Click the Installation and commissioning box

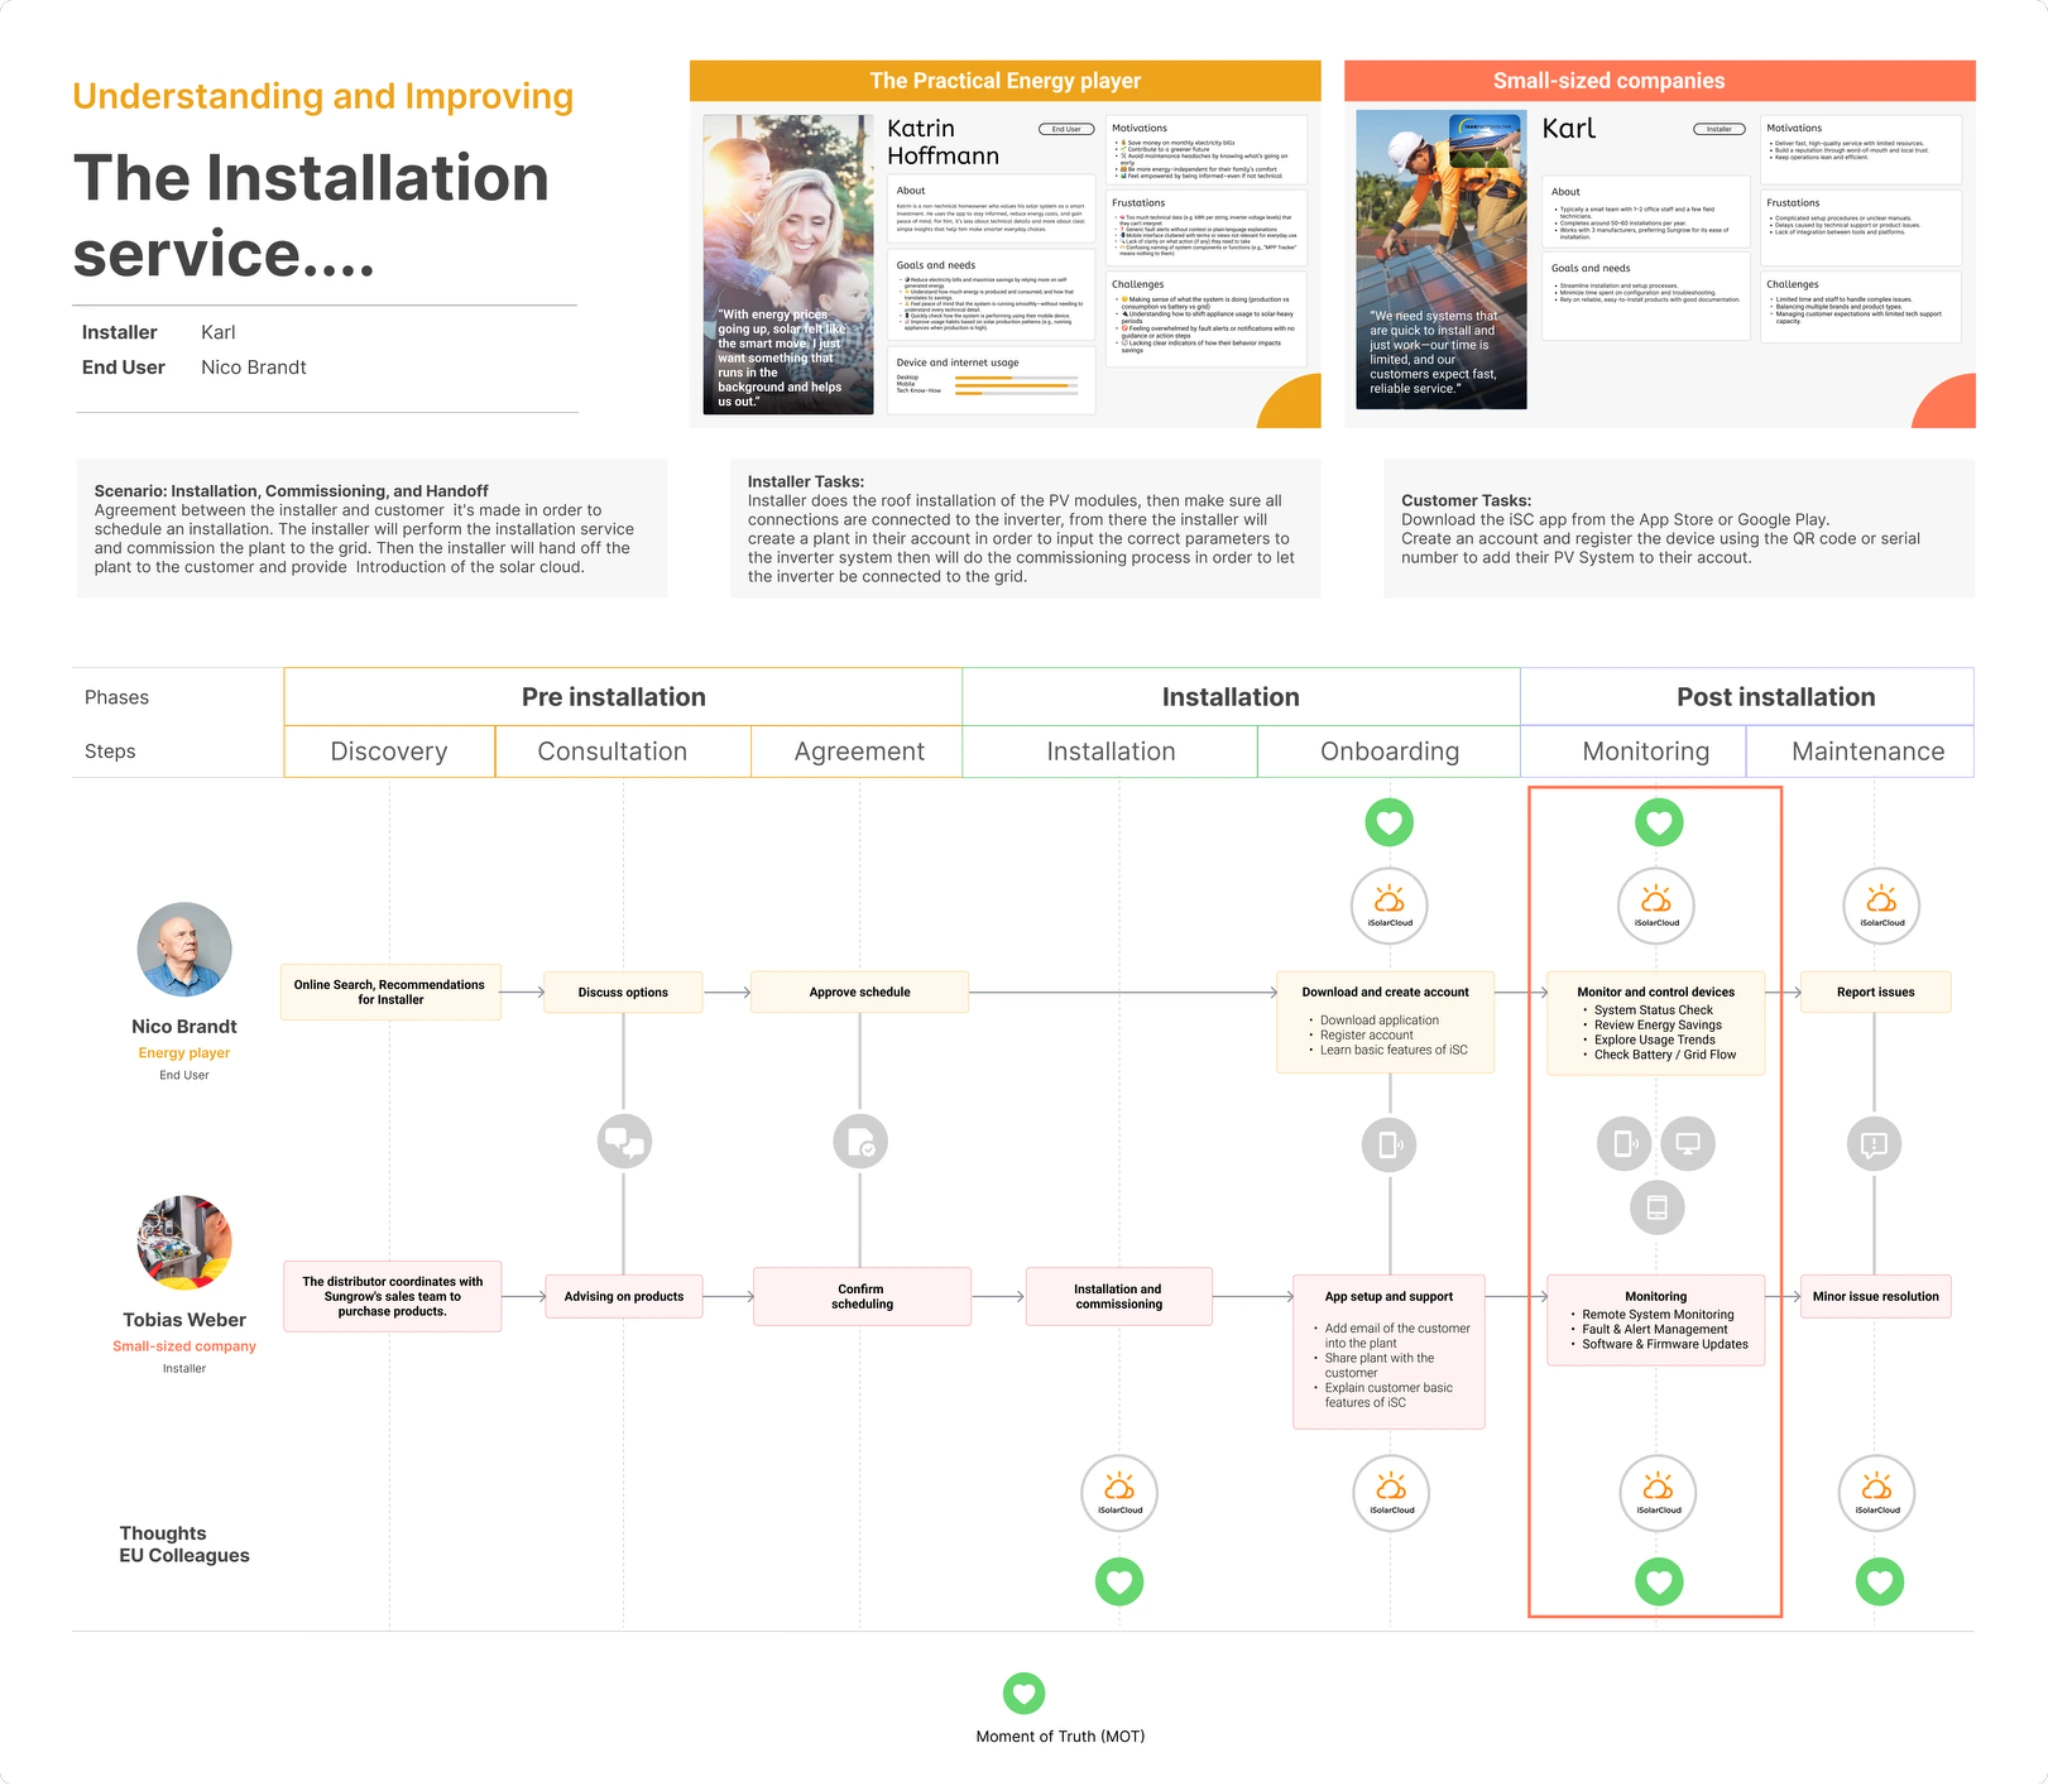point(1119,1296)
